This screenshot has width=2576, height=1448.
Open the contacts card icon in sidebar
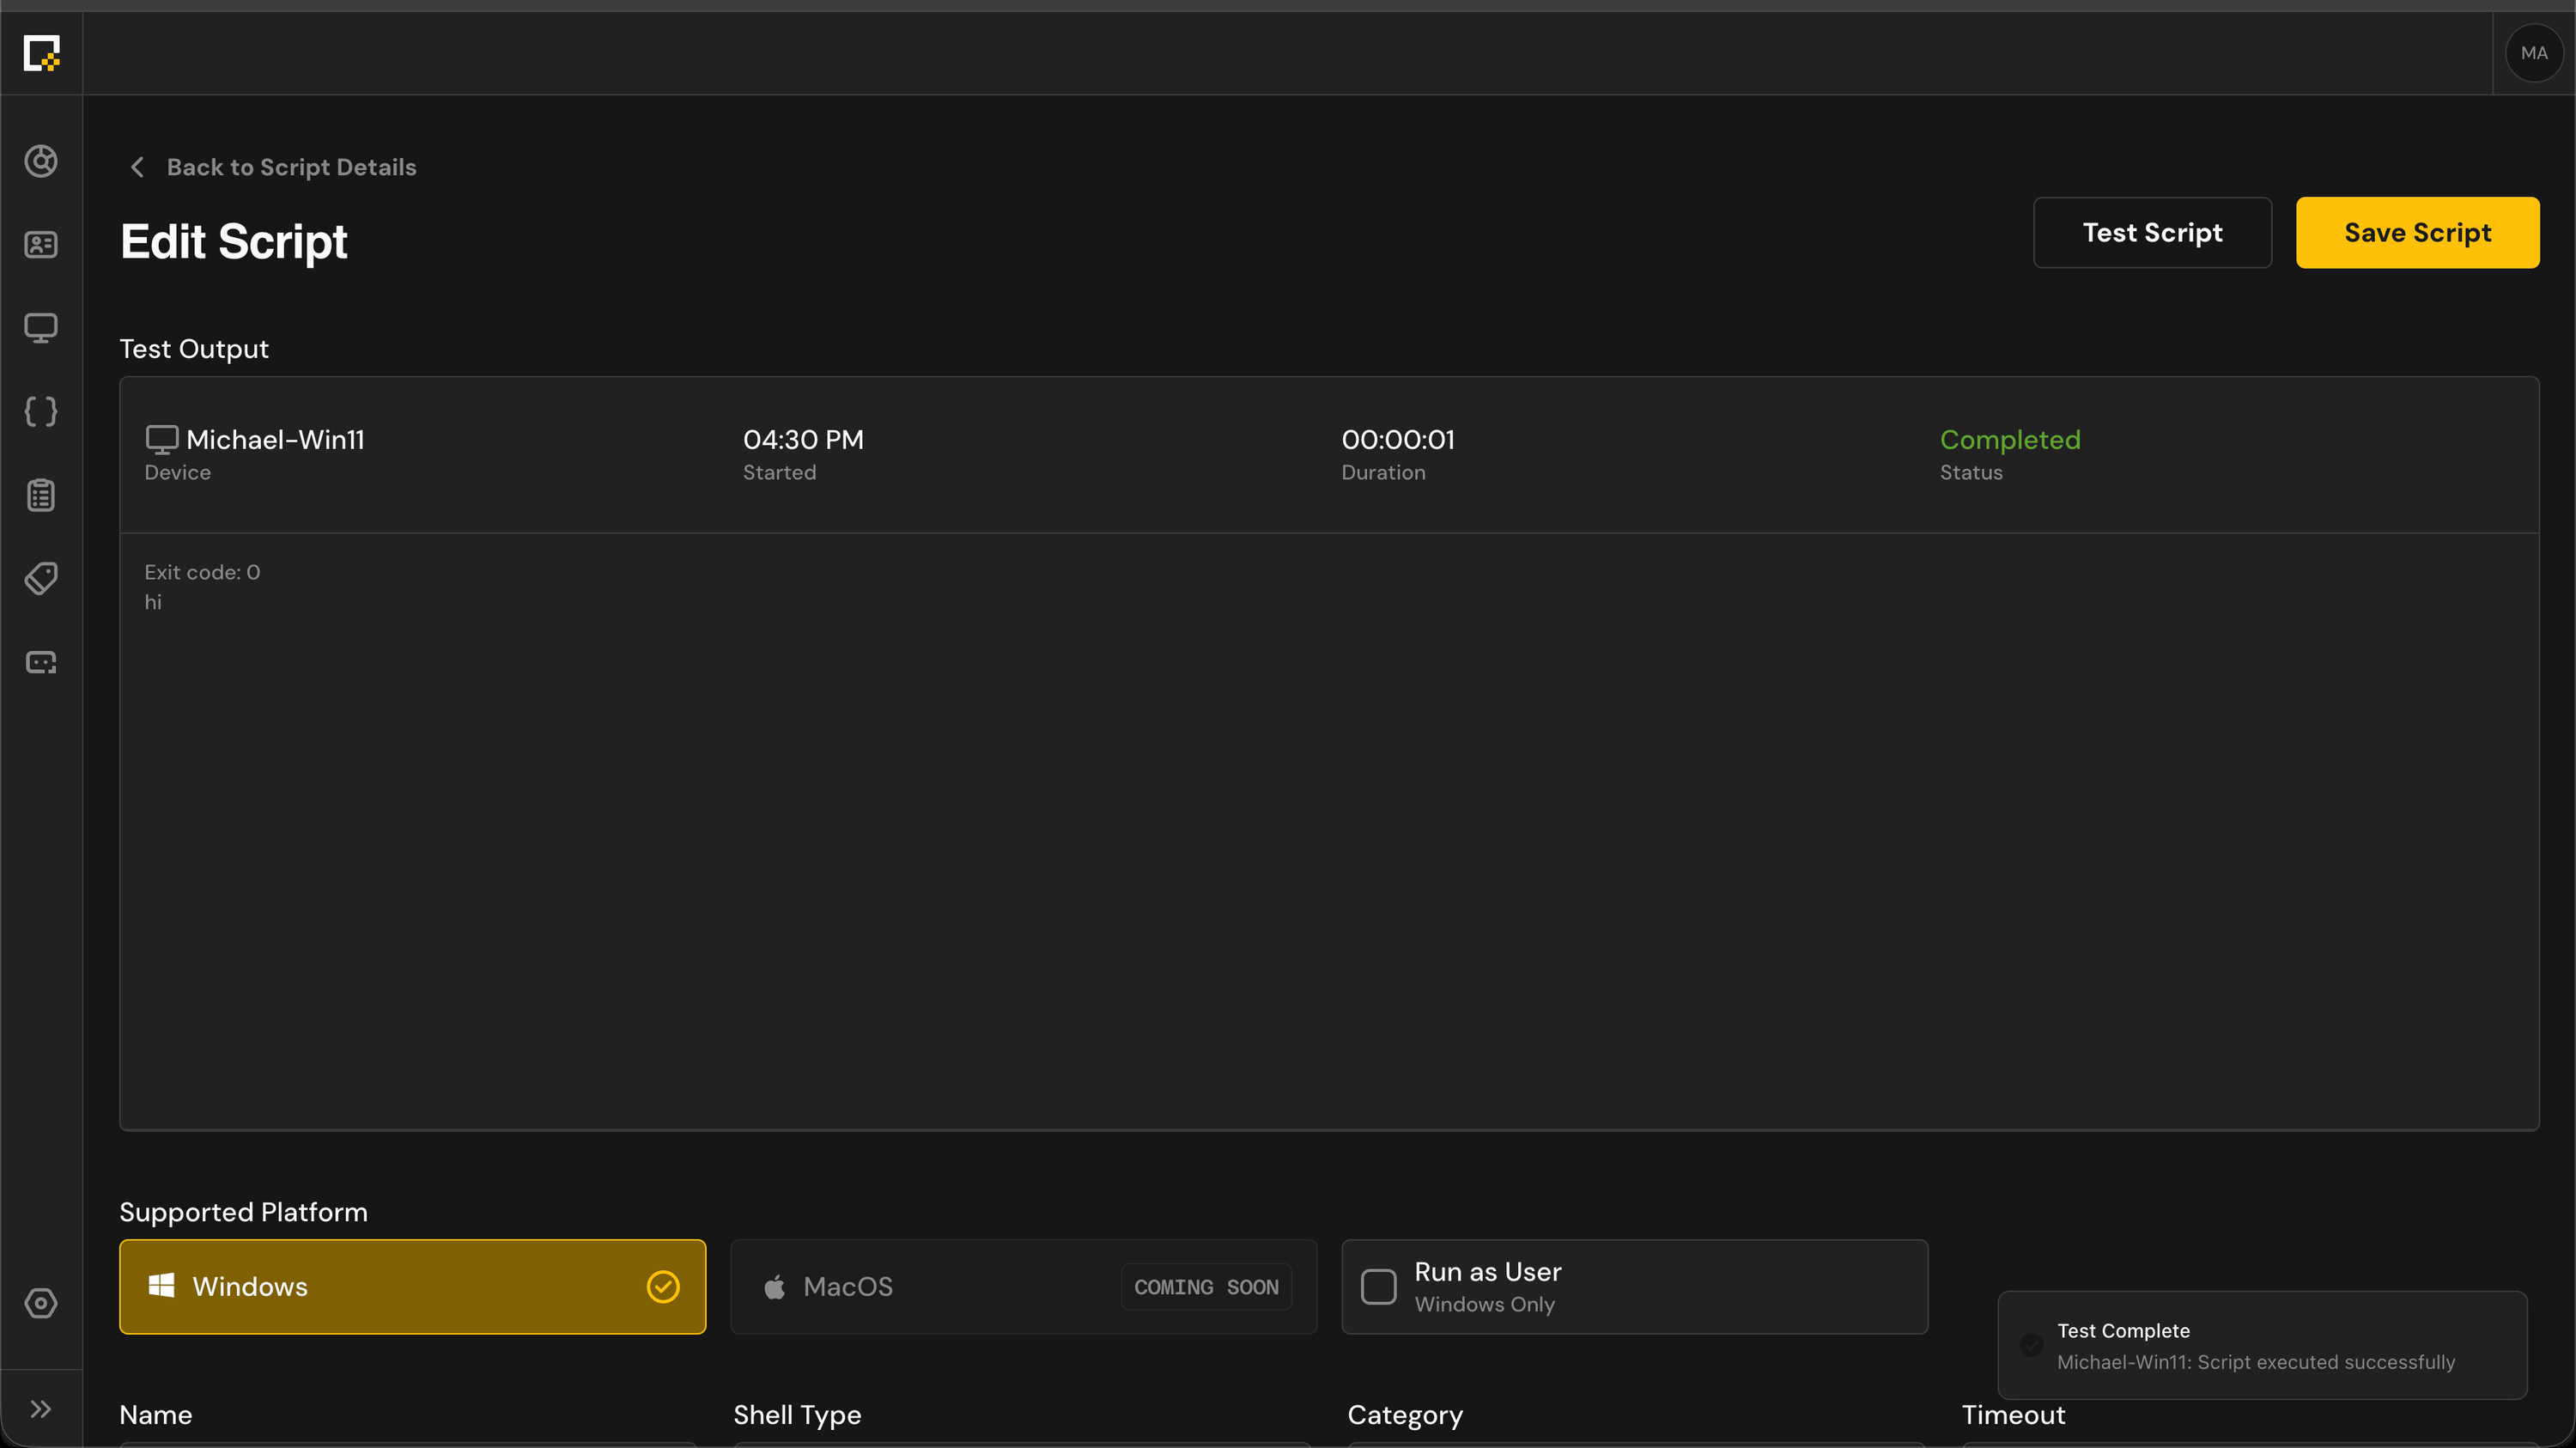(41, 244)
